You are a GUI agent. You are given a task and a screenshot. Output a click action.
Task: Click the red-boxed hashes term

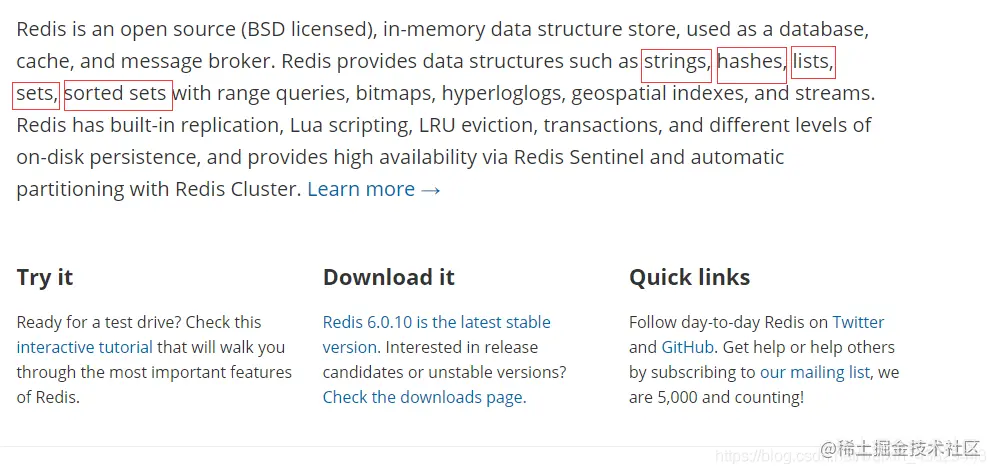coord(751,65)
